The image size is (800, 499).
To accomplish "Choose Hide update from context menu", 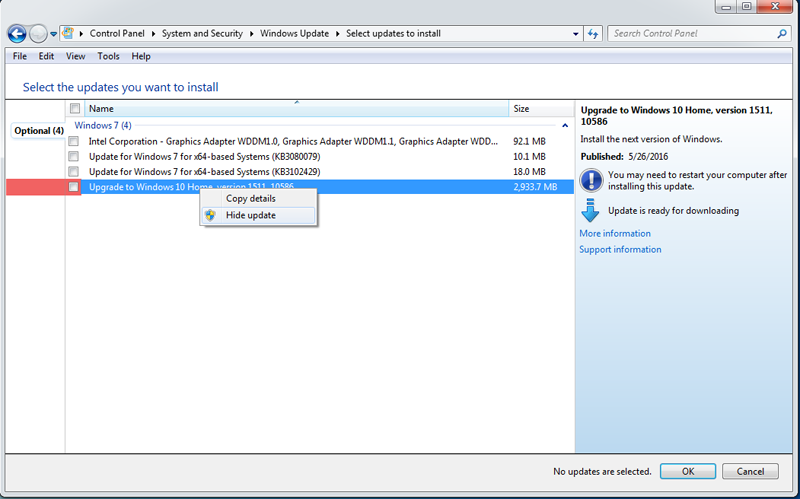I will click(x=251, y=215).
